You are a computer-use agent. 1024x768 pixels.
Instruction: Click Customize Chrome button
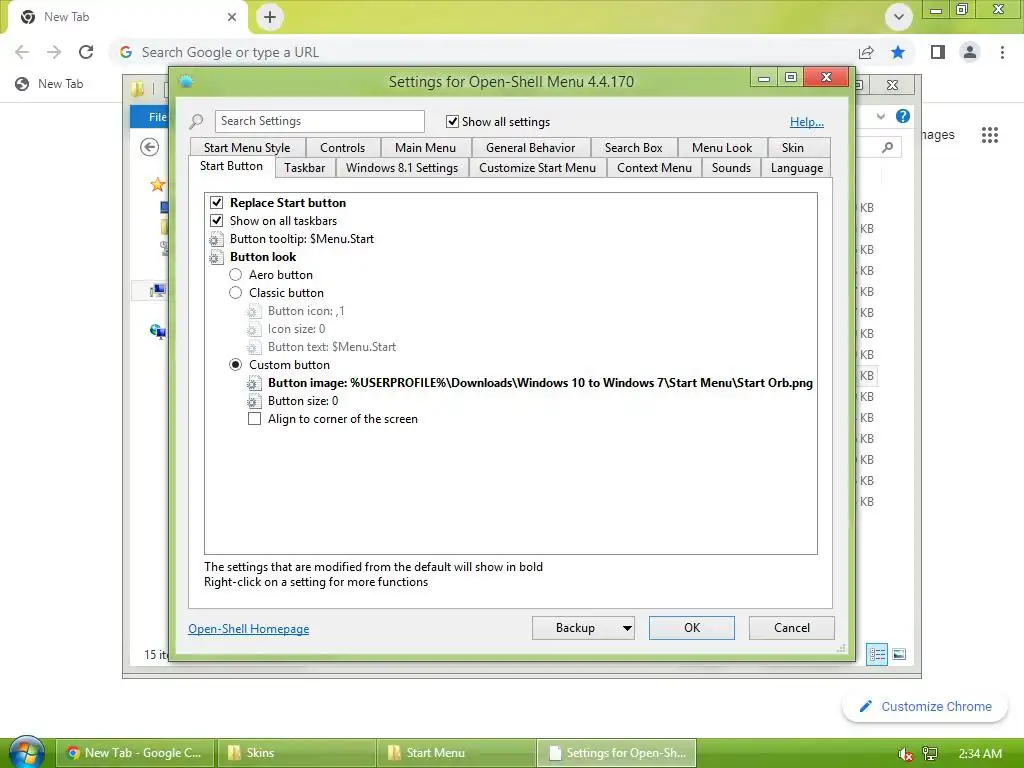(925, 707)
